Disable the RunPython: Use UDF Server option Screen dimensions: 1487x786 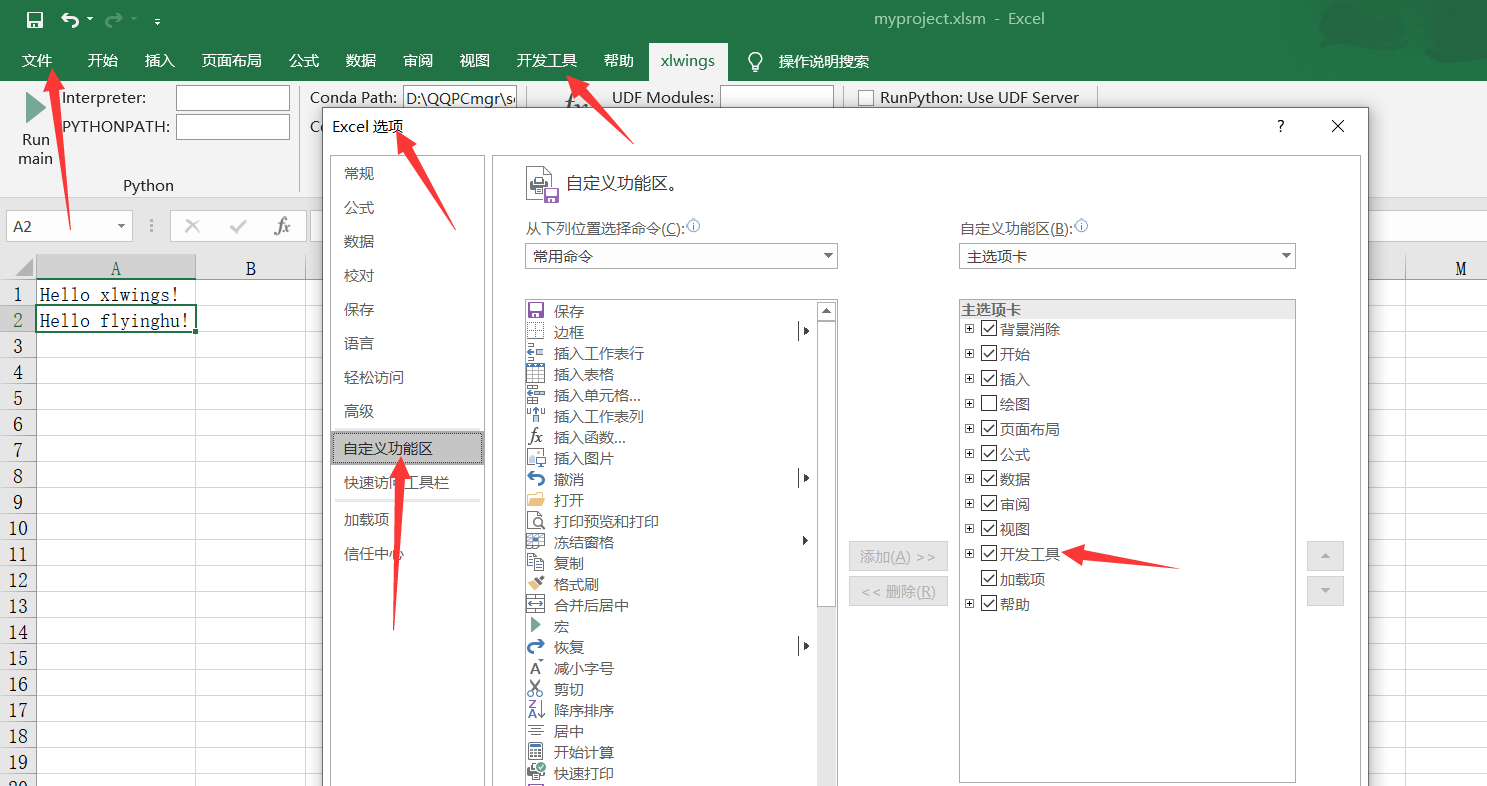865,97
